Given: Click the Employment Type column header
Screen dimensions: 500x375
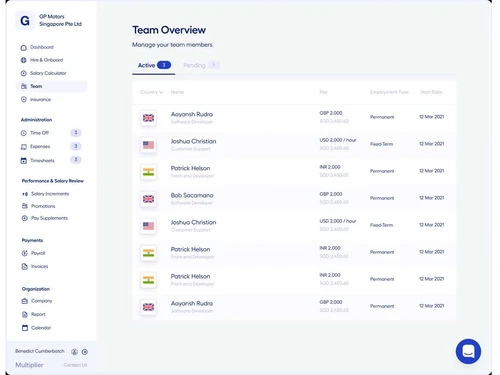Looking at the screenshot, I should [x=389, y=92].
